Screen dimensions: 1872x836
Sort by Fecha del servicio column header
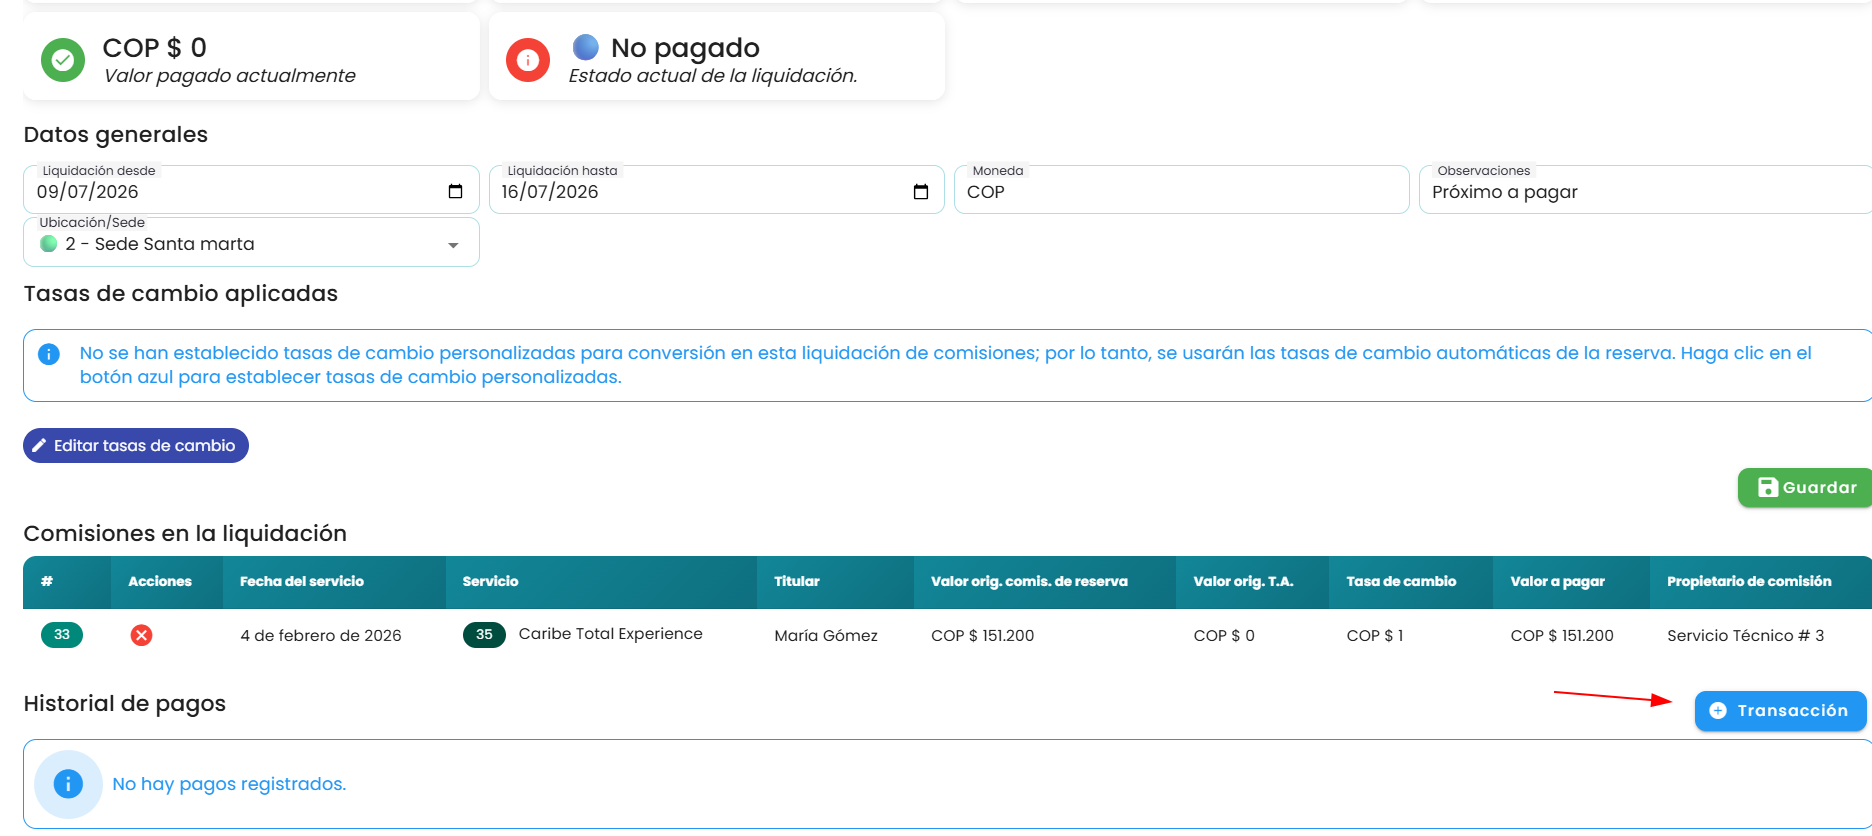pos(302,581)
